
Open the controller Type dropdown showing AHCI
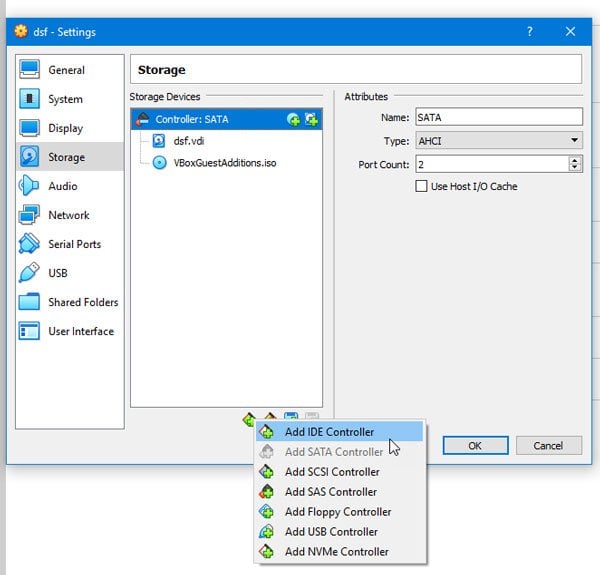click(499, 141)
